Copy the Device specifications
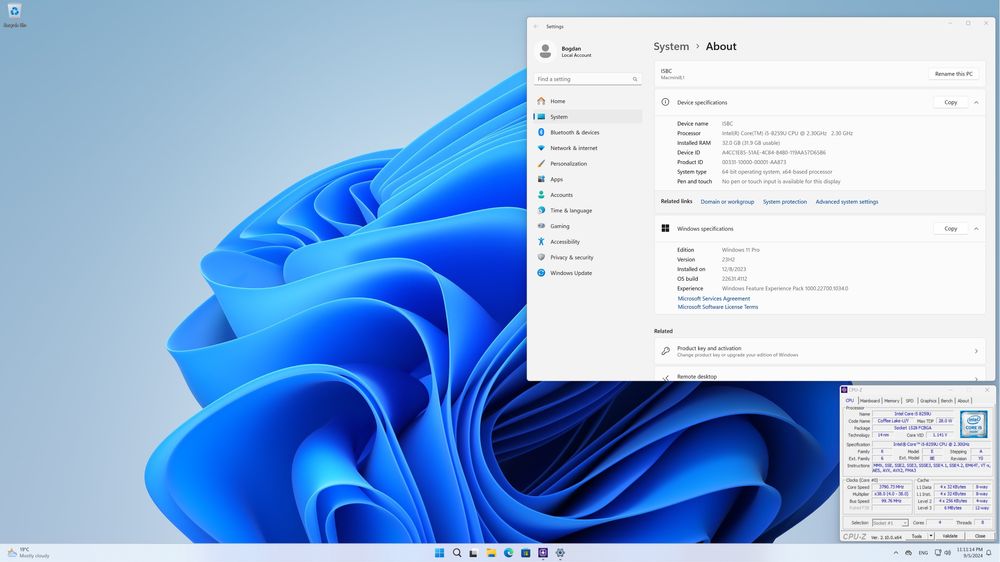Image resolution: width=1000 pixels, height=562 pixels. pos(950,102)
